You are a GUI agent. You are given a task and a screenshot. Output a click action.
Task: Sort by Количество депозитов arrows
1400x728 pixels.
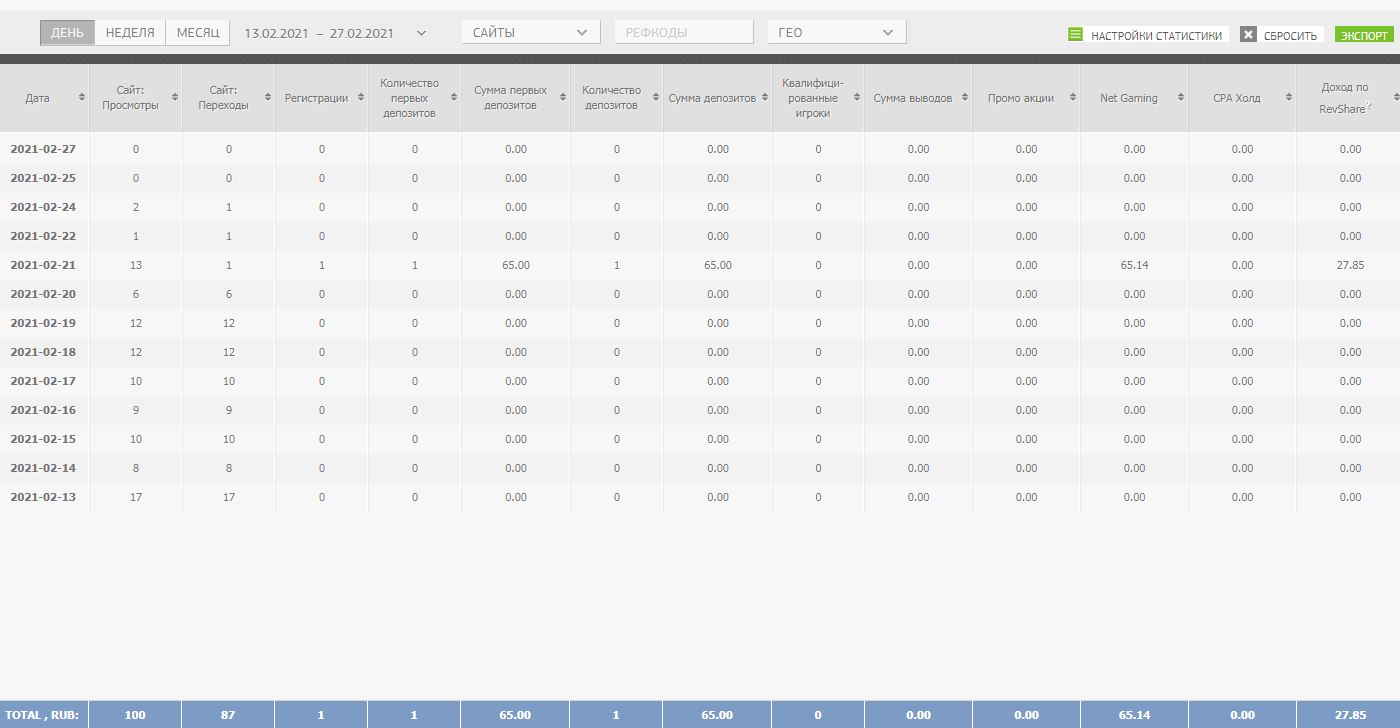[x=656, y=98]
